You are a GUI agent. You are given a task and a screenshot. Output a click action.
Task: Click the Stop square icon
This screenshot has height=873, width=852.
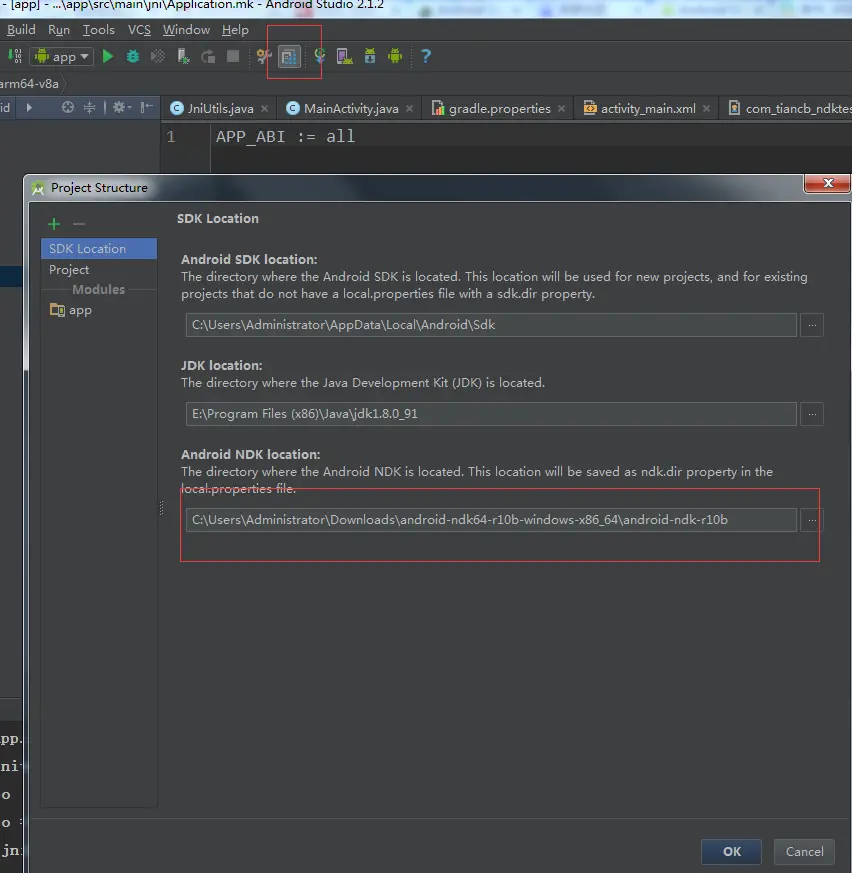233,56
